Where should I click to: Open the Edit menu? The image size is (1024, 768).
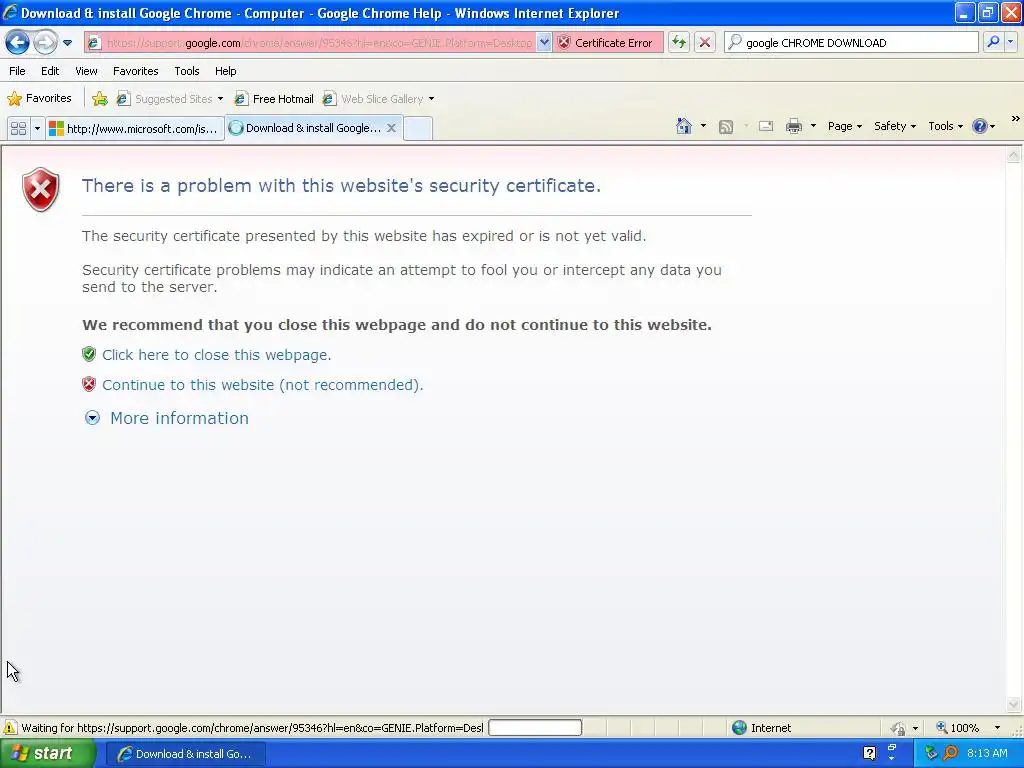(x=50, y=71)
